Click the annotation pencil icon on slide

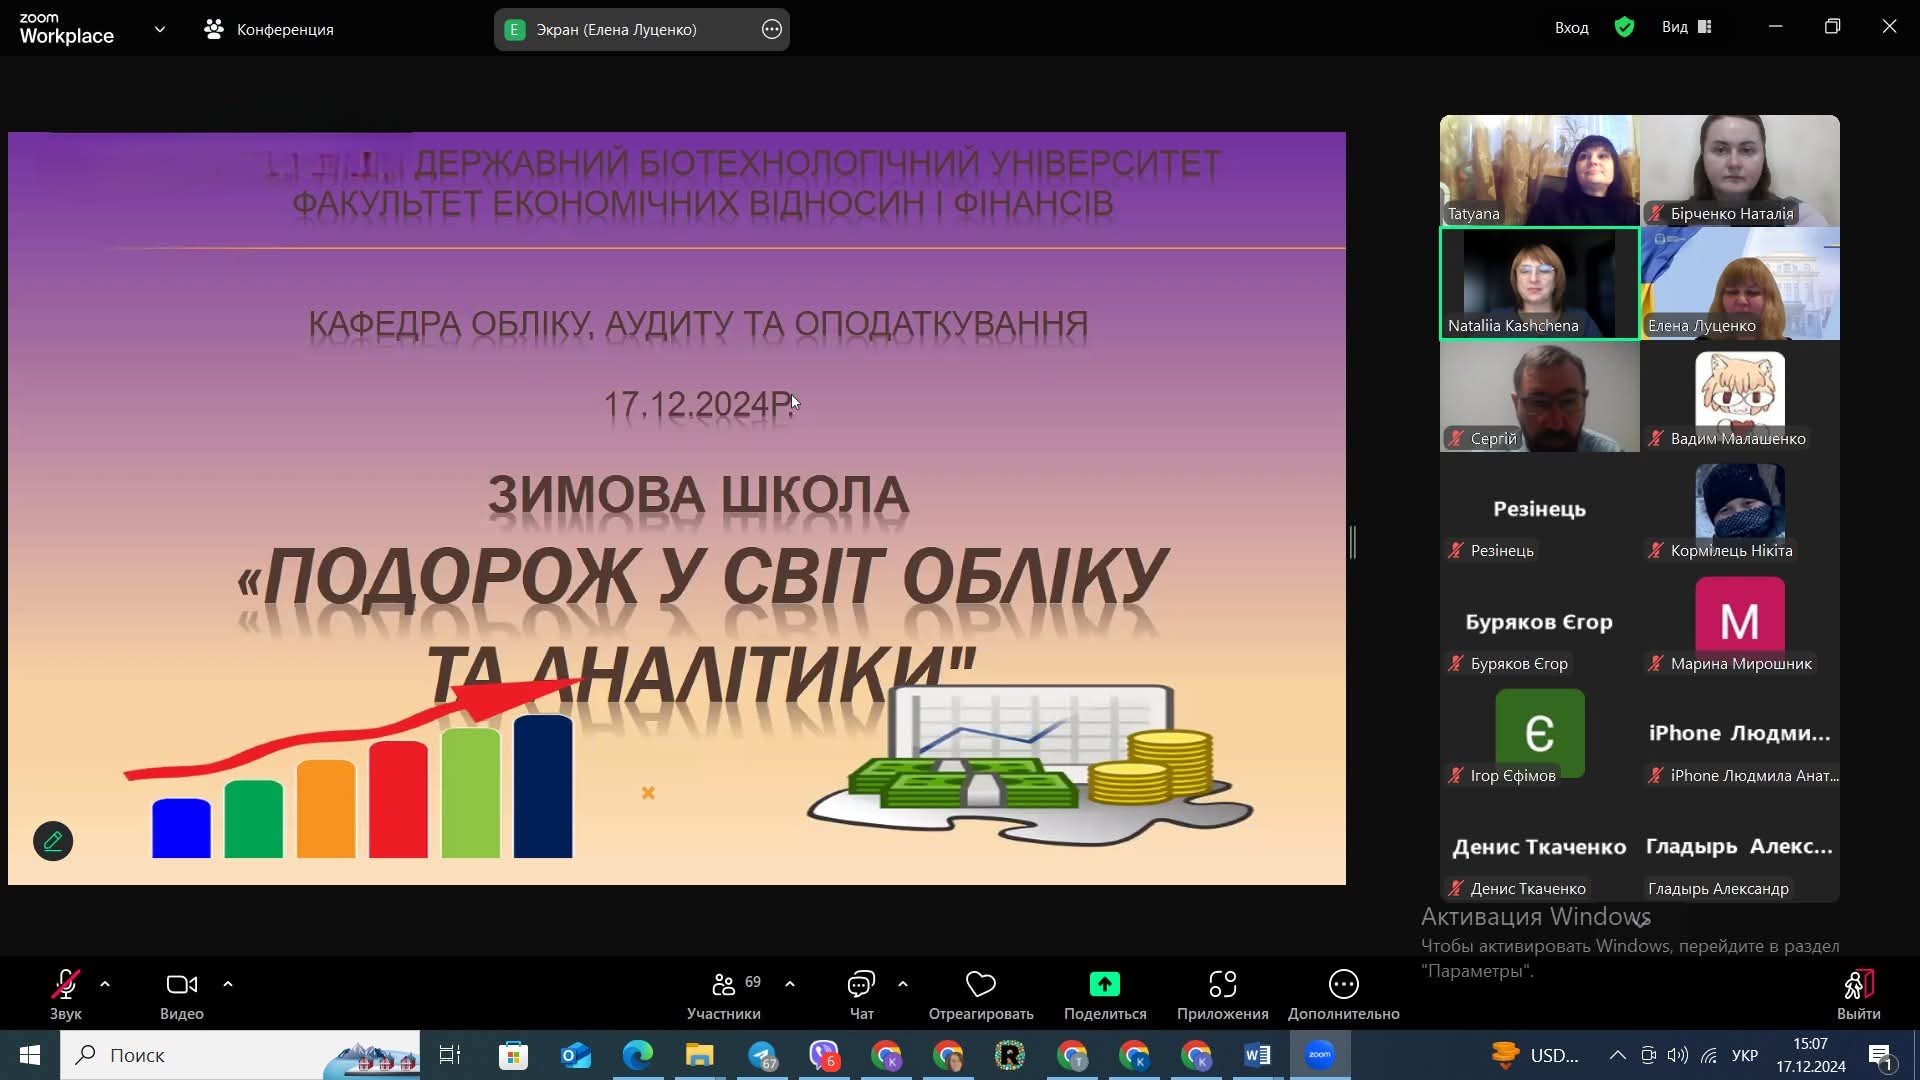tap(53, 841)
